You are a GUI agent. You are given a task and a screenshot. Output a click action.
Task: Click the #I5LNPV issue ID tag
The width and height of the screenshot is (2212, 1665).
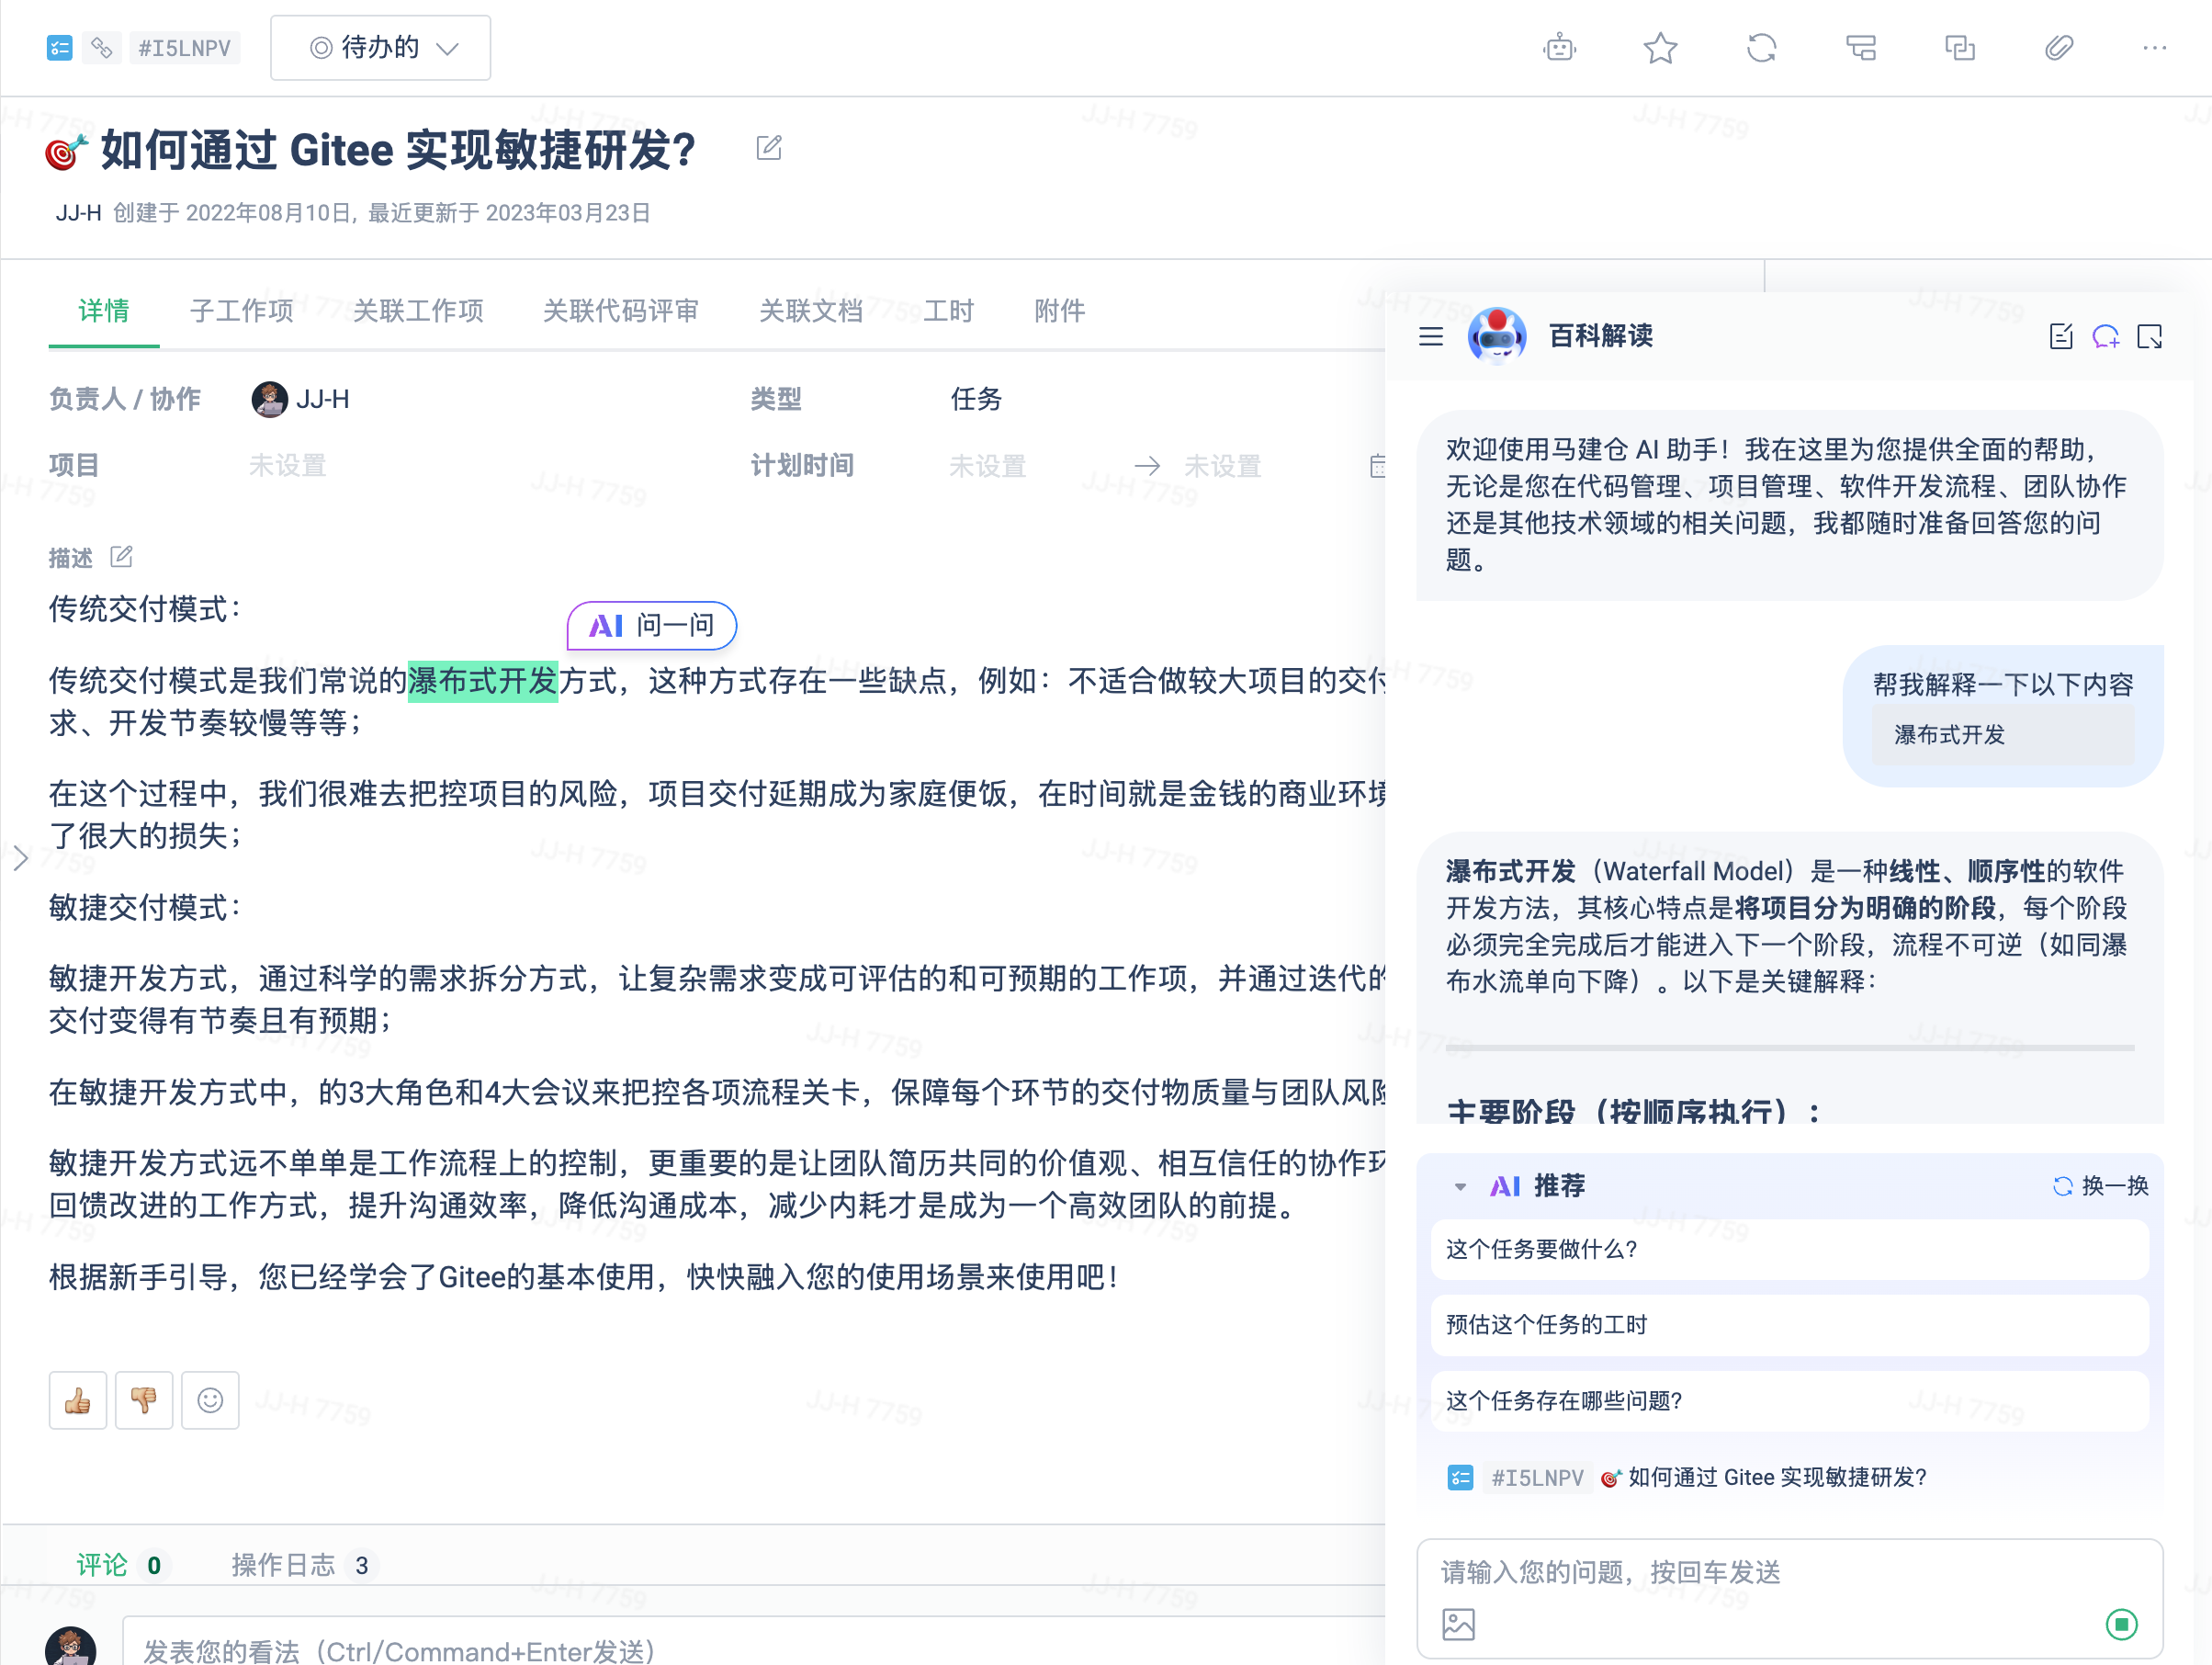pos(185,47)
